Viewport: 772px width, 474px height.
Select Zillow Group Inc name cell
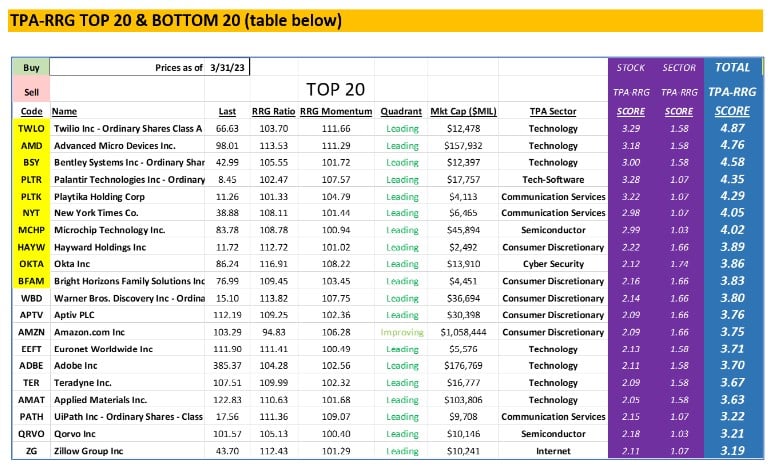89,451
